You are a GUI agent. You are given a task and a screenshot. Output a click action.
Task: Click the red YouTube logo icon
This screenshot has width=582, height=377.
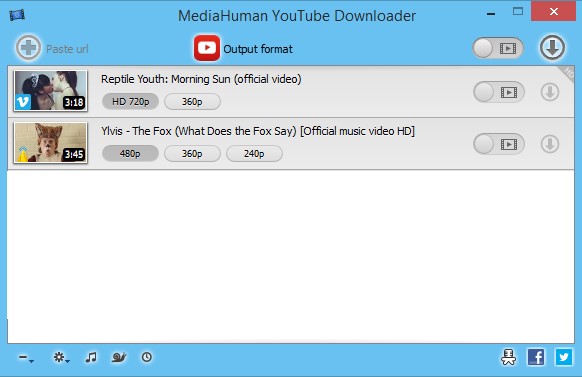pyautogui.click(x=207, y=48)
